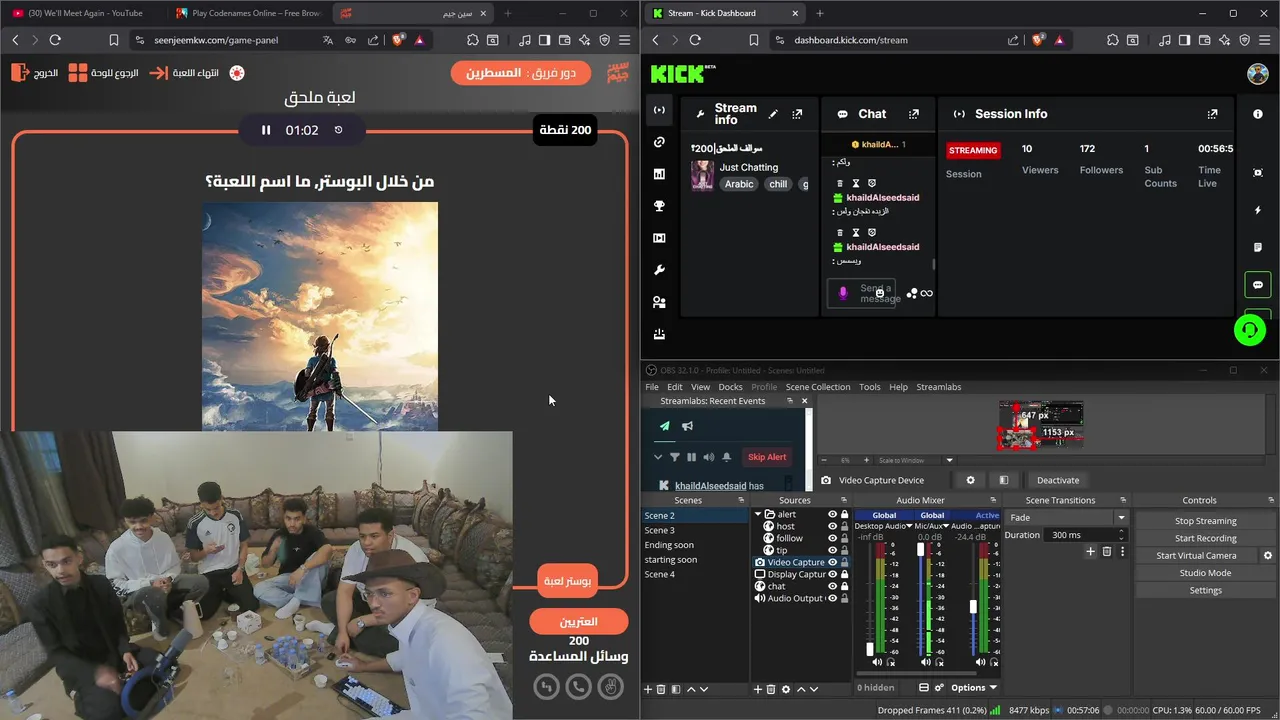Hide the Video Capture source
Viewport: 1280px width, 720px height.
point(832,562)
